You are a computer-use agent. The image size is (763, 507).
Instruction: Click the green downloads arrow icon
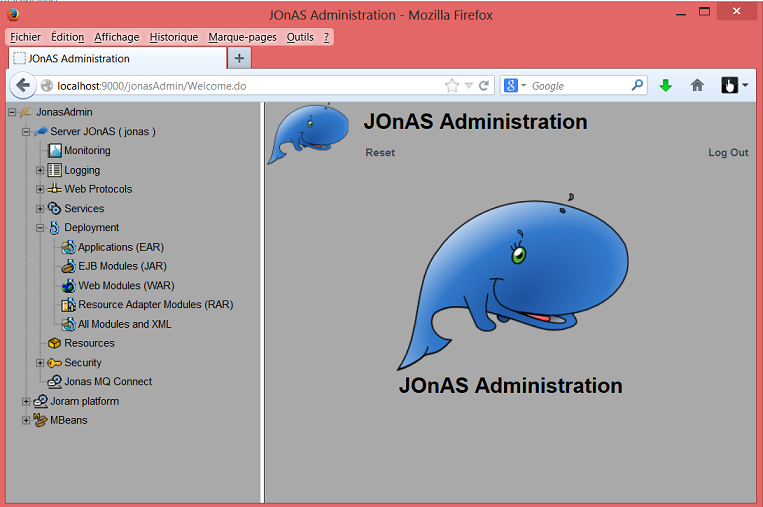coord(666,86)
